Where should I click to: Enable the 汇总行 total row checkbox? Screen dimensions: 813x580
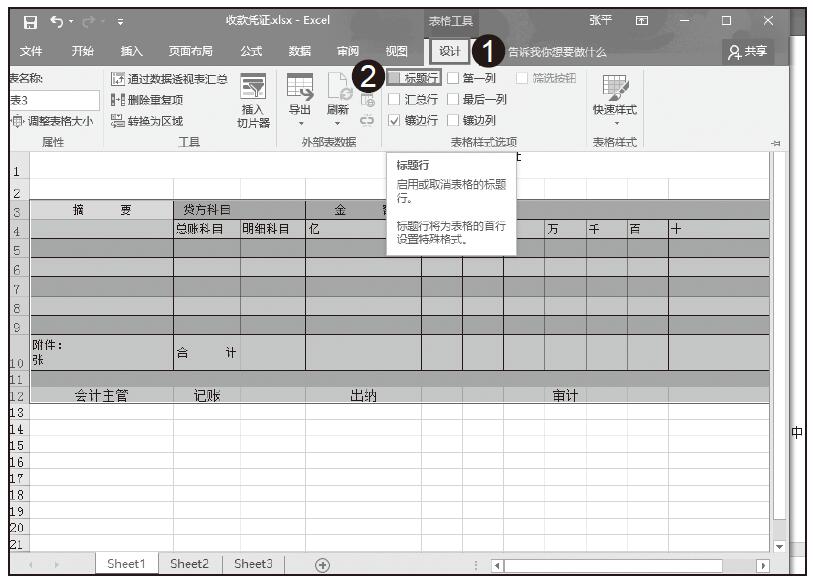click(395, 99)
